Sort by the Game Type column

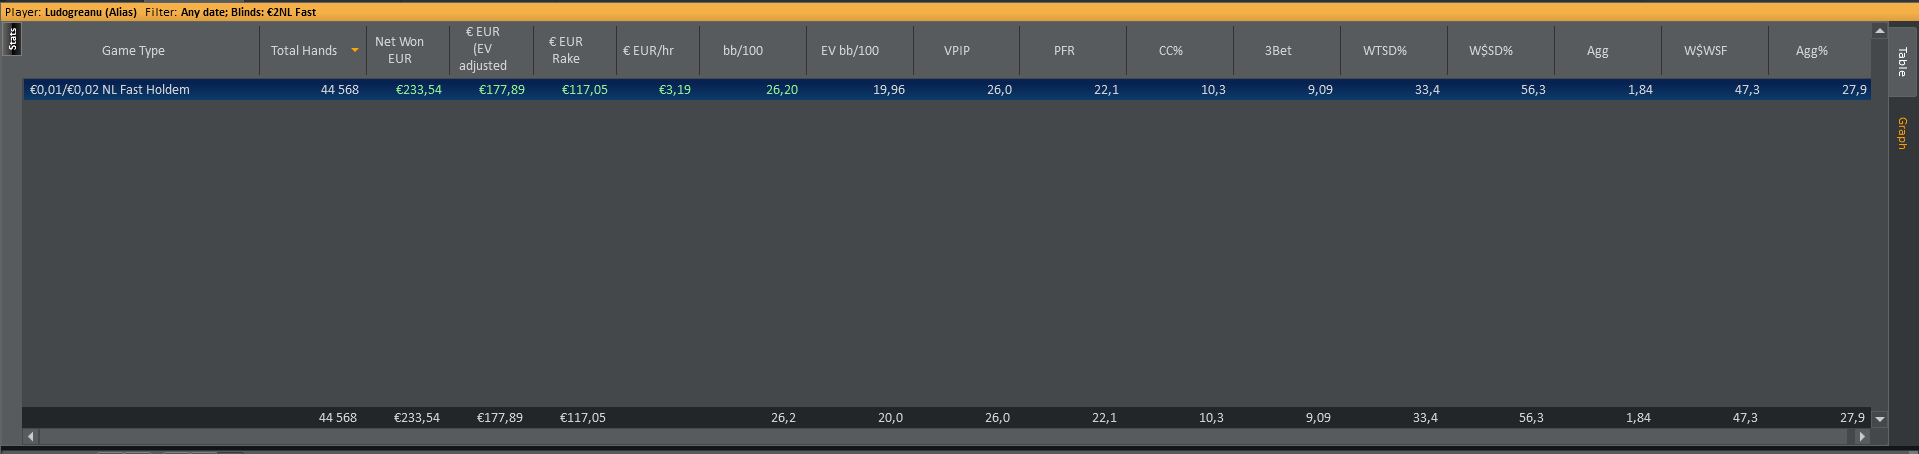(x=133, y=50)
